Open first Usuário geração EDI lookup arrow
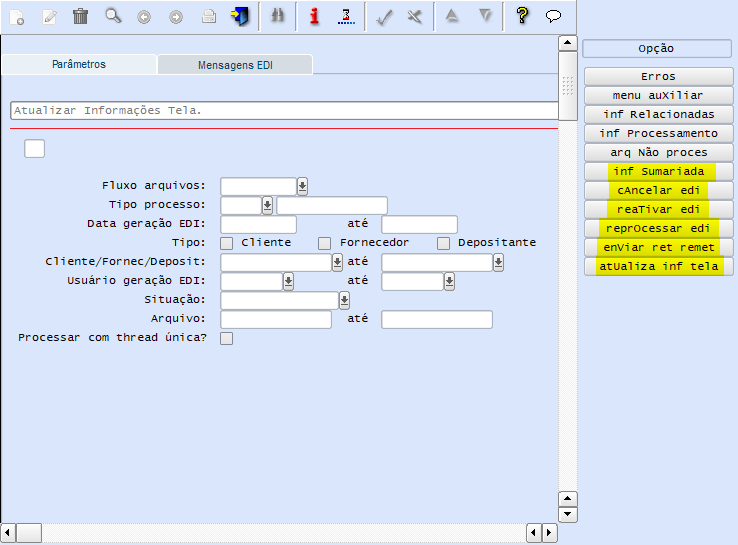The image size is (738, 545). coord(288,281)
